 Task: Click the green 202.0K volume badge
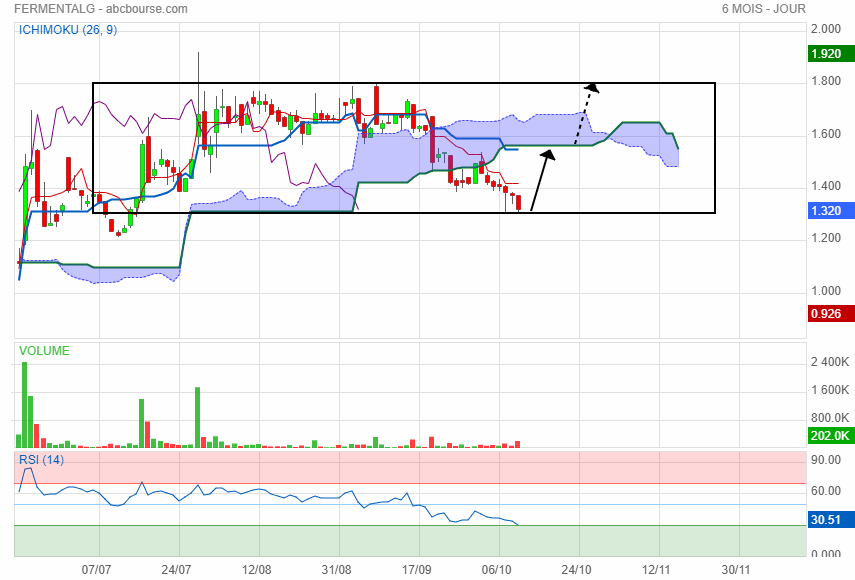[x=831, y=435]
